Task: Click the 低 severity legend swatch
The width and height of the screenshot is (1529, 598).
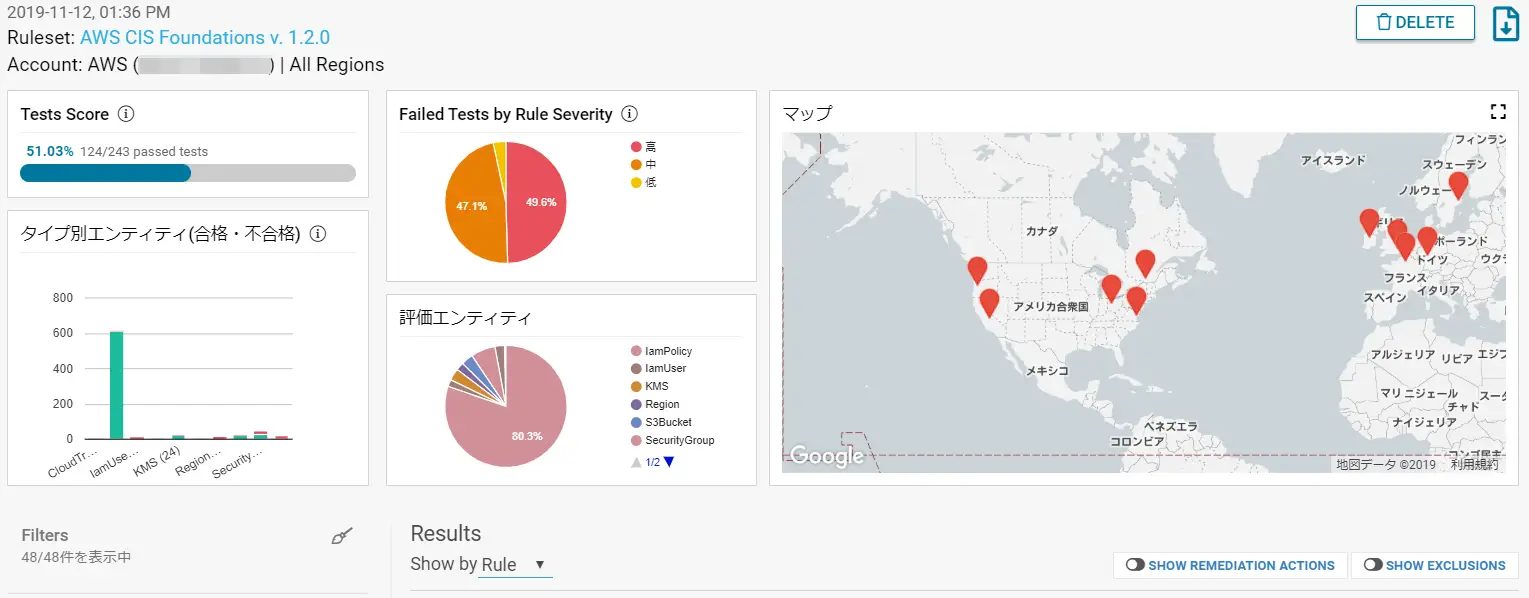Action: 636,182
